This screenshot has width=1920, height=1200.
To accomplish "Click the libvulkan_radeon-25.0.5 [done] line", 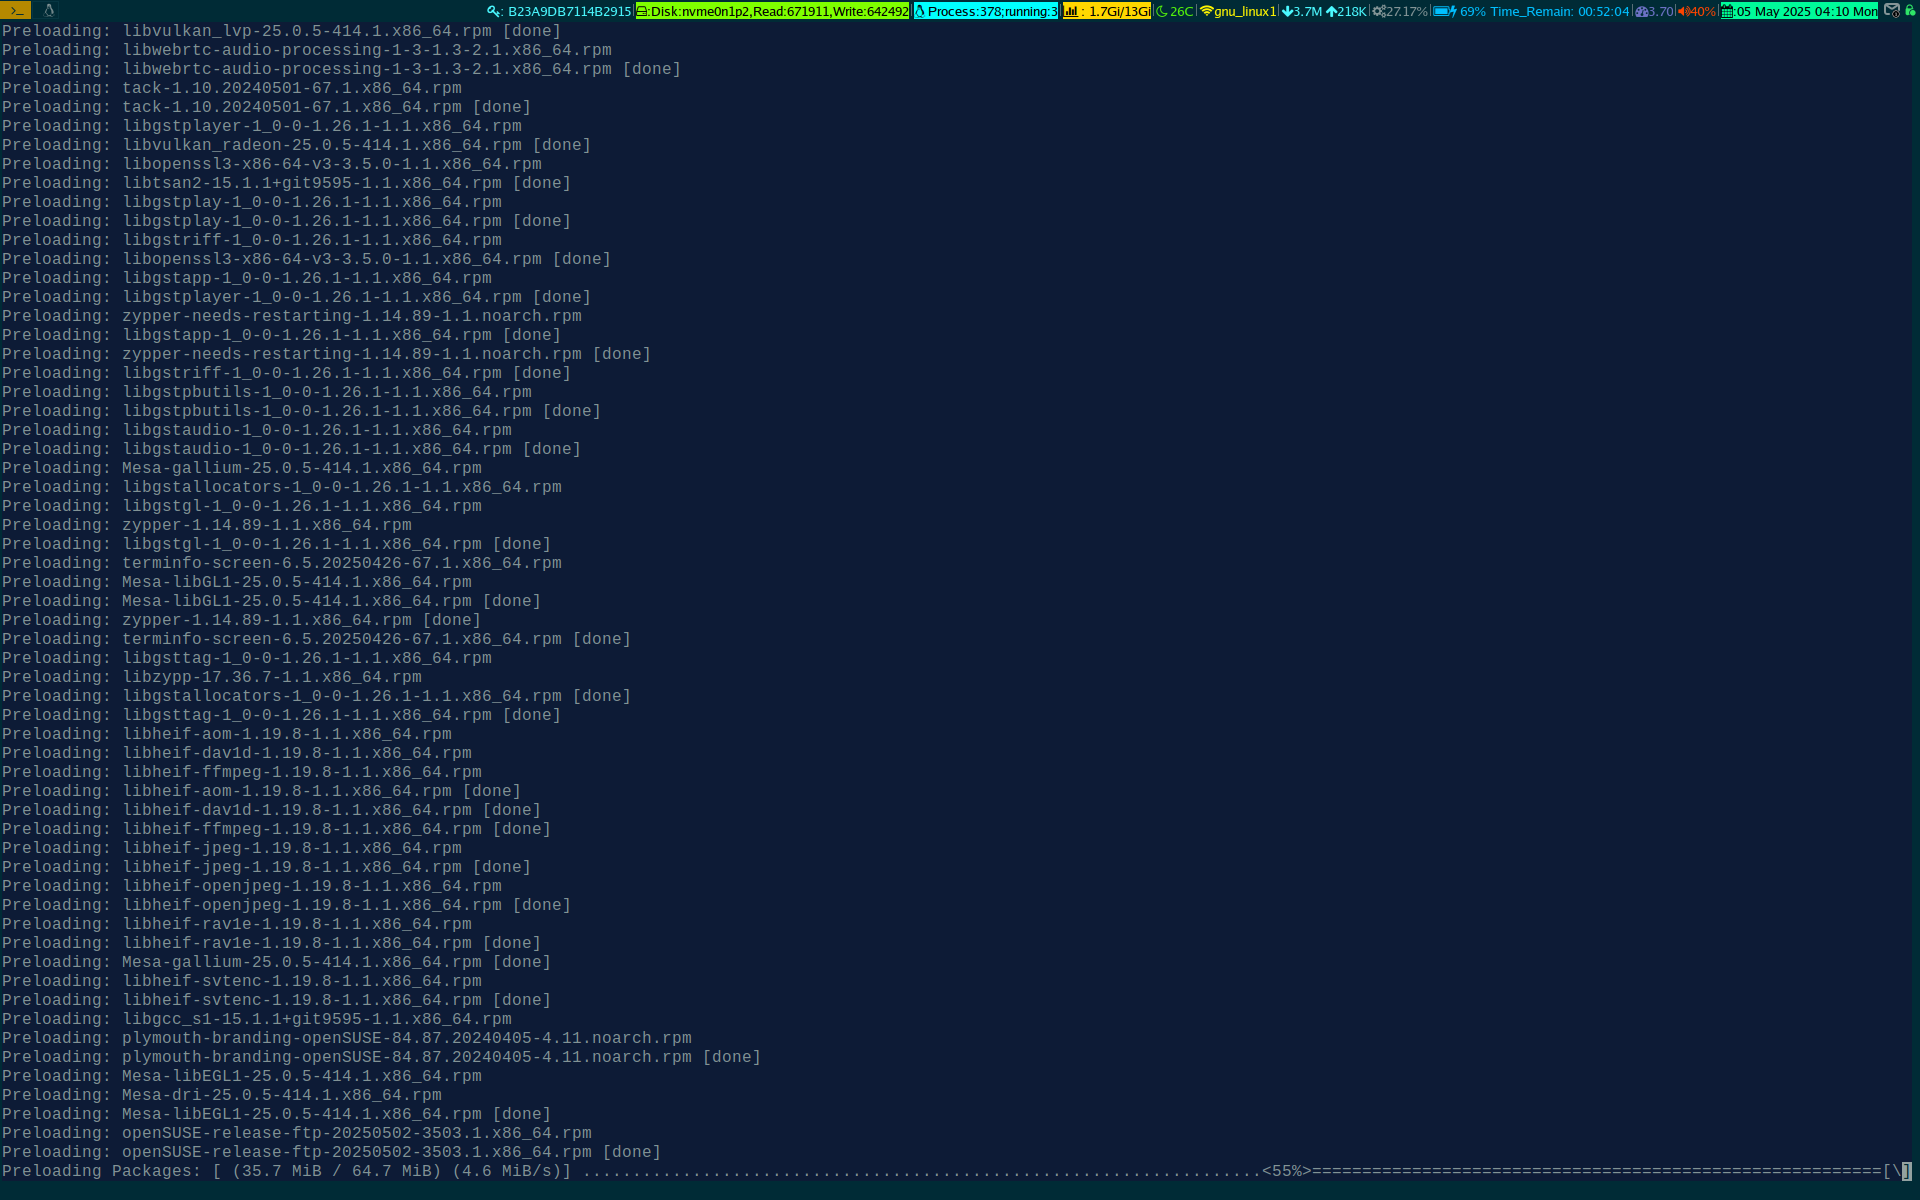I will (x=296, y=145).
